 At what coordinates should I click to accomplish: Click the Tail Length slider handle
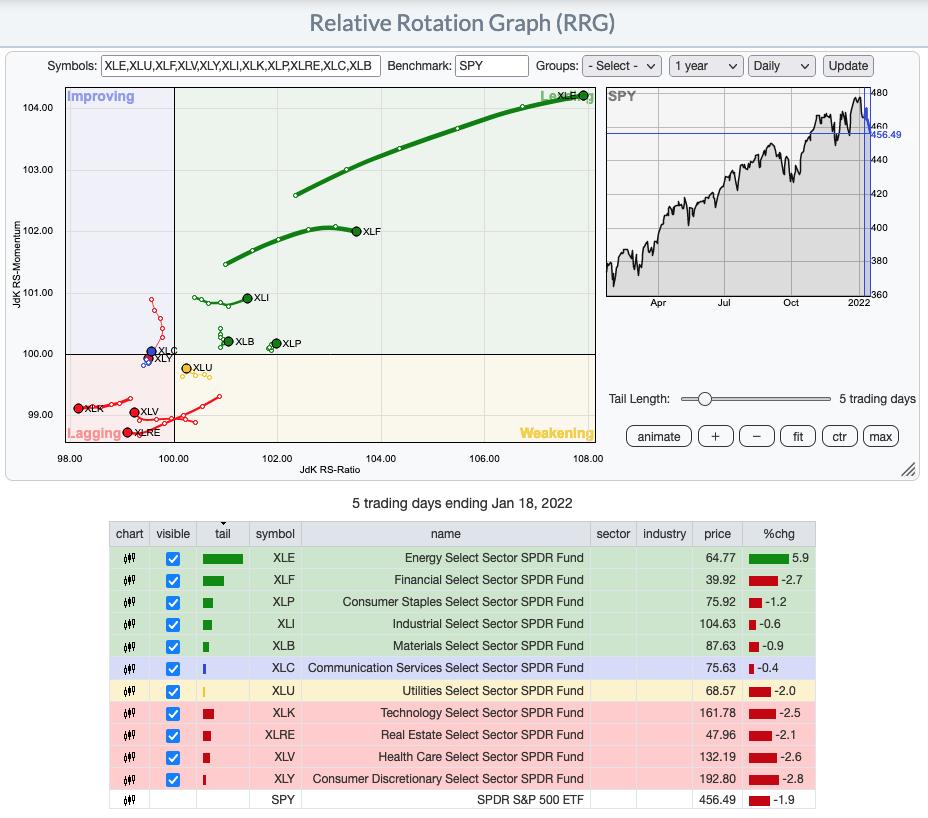[x=704, y=399]
